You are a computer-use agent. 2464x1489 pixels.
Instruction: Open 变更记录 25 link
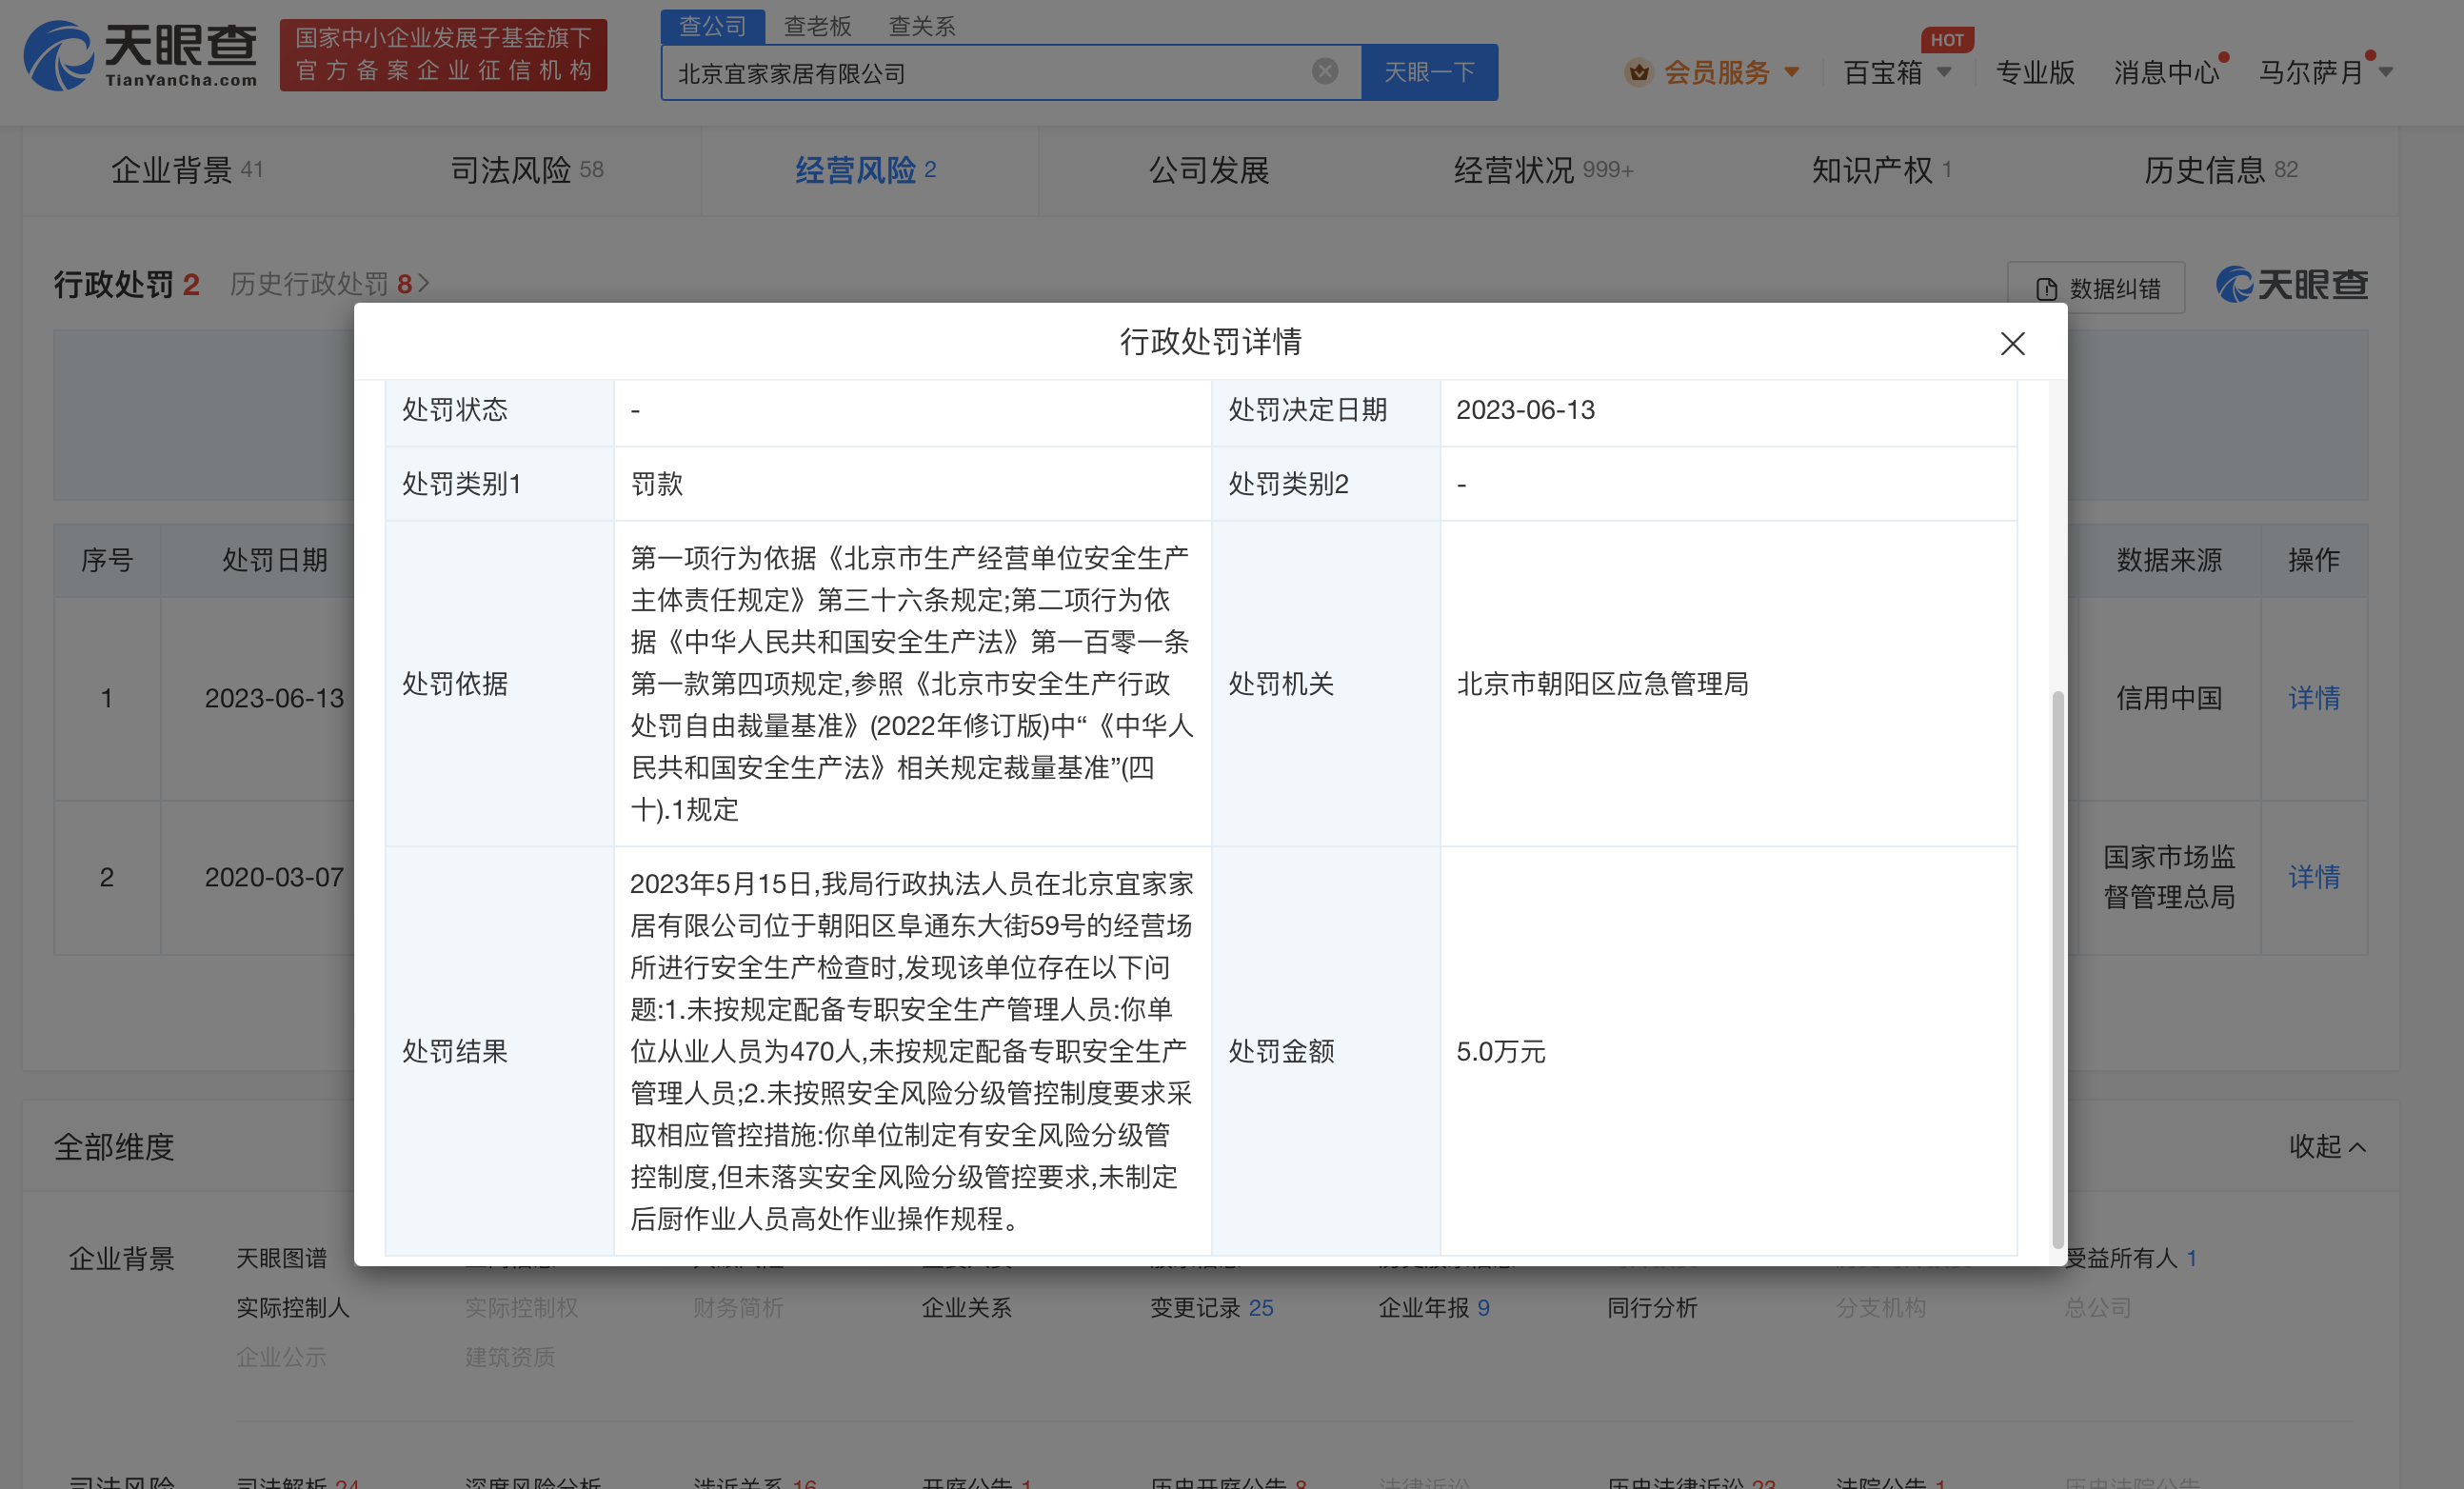(1211, 1307)
